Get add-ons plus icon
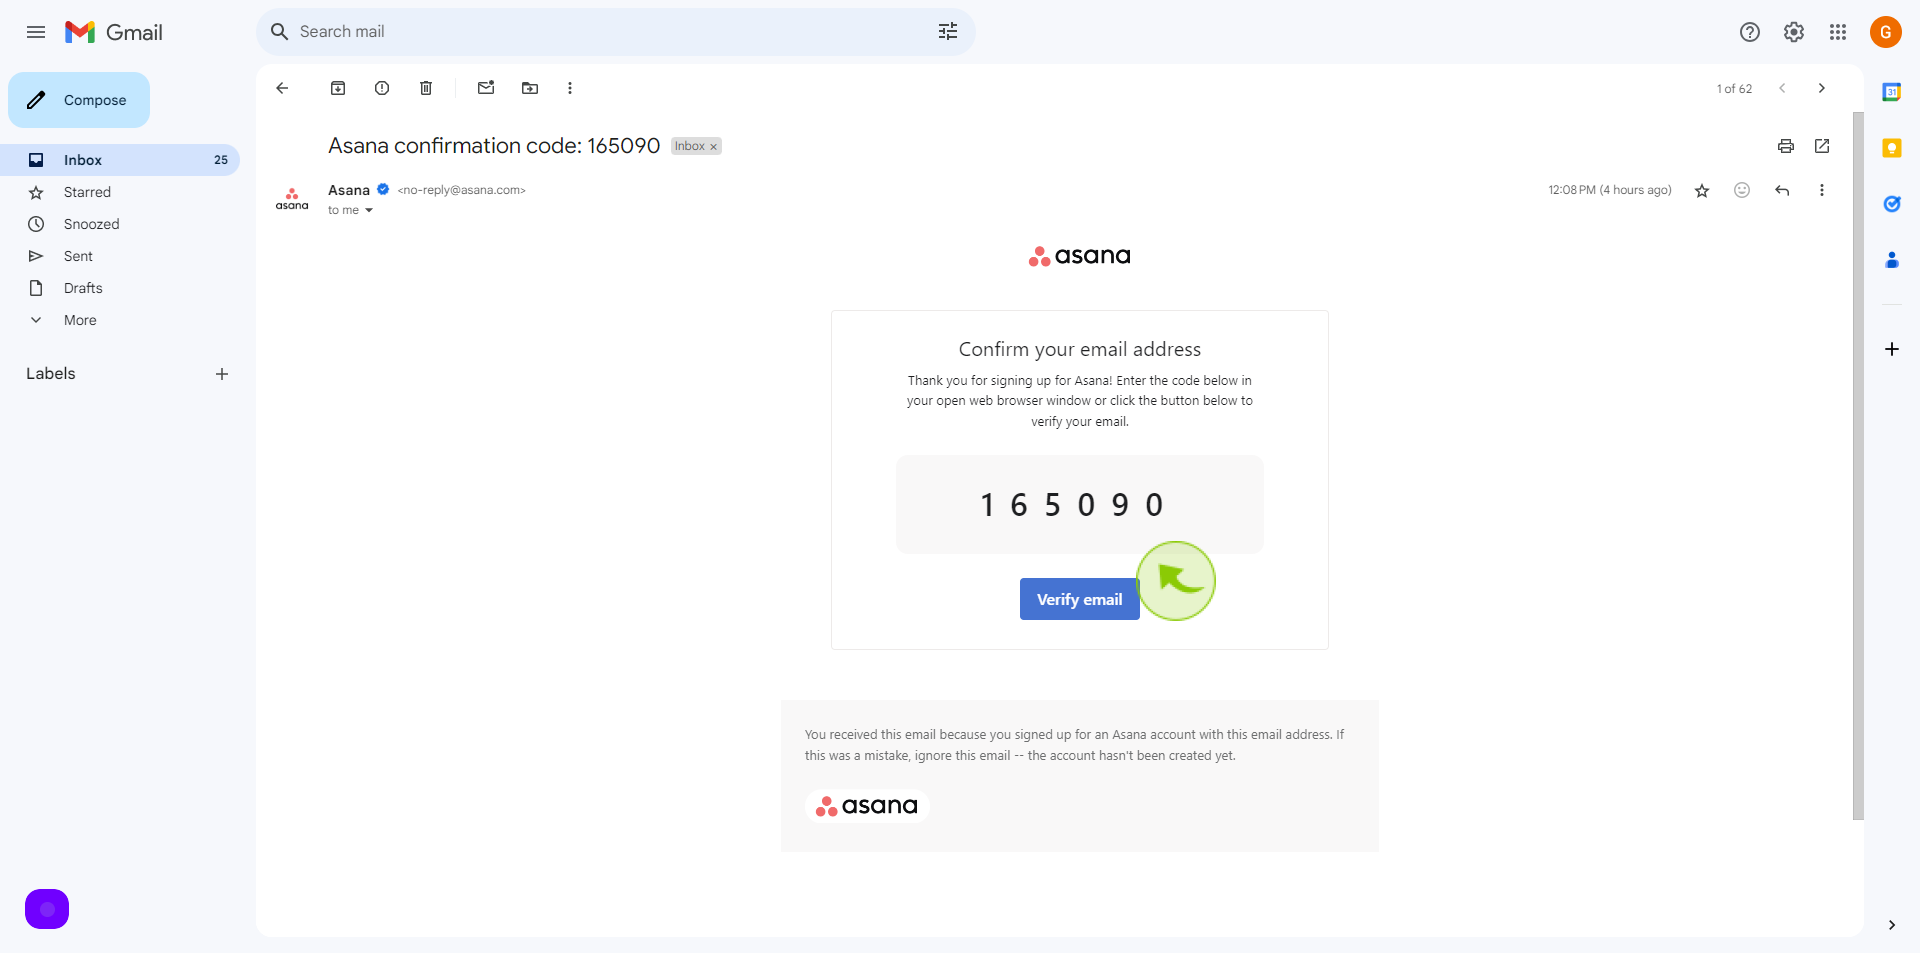 coord(1892,349)
